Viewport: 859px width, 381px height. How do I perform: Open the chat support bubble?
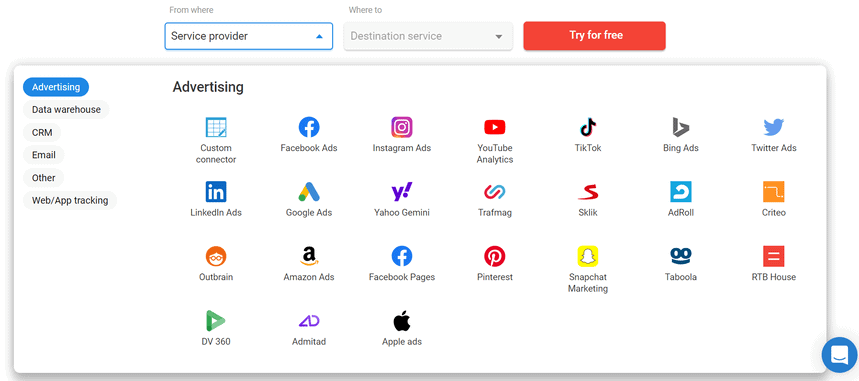pyautogui.click(x=839, y=355)
